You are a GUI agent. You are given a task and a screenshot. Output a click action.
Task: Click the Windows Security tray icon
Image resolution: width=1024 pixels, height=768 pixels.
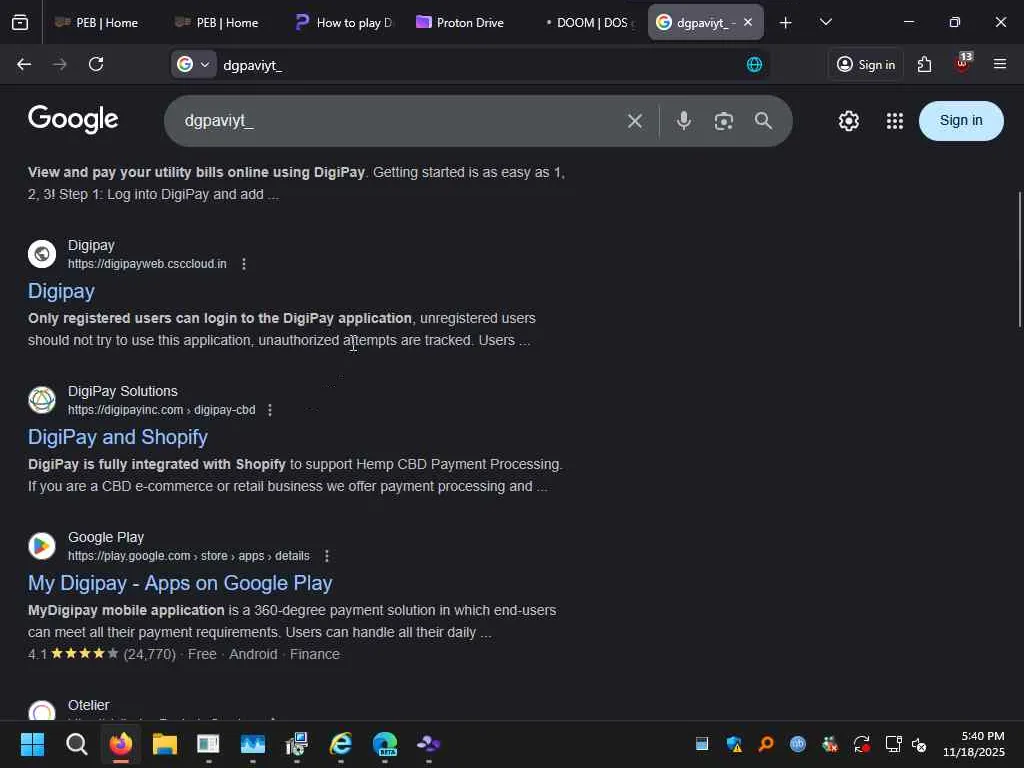(734, 744)
